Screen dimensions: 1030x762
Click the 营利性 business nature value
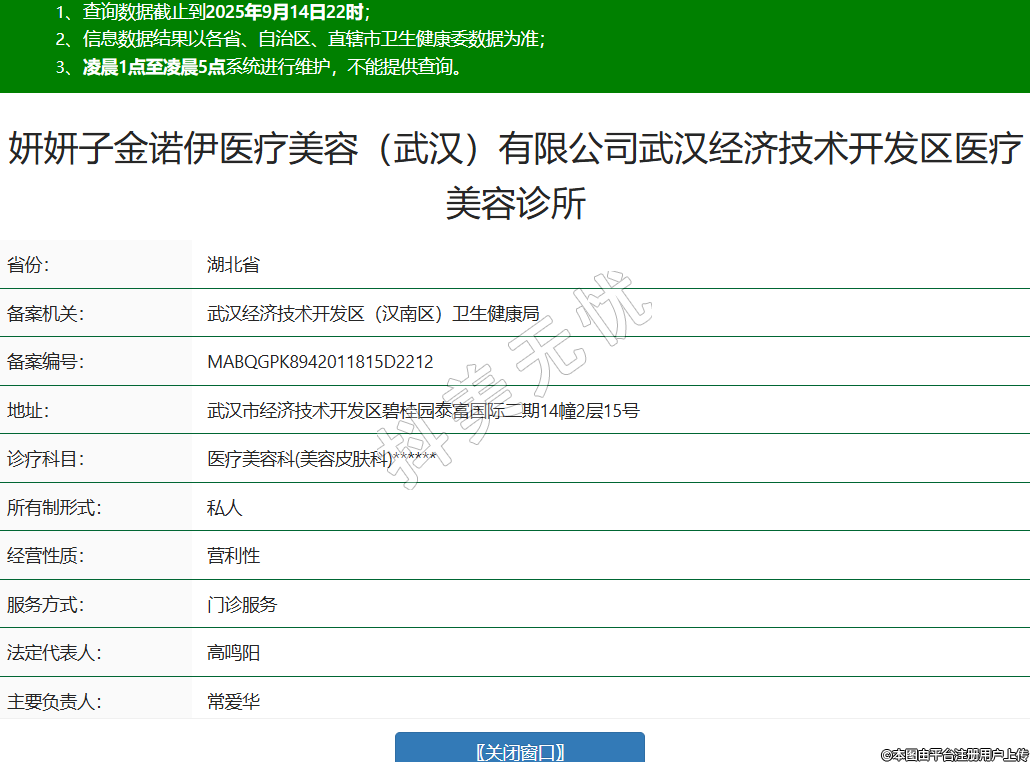tap(233, 556)
